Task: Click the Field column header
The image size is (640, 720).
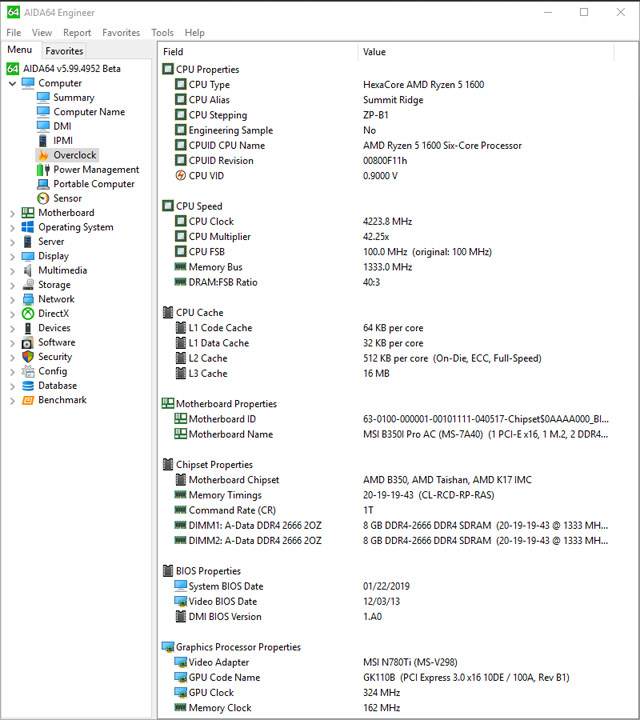Action: pyautogui.click(x=258, y=52)
